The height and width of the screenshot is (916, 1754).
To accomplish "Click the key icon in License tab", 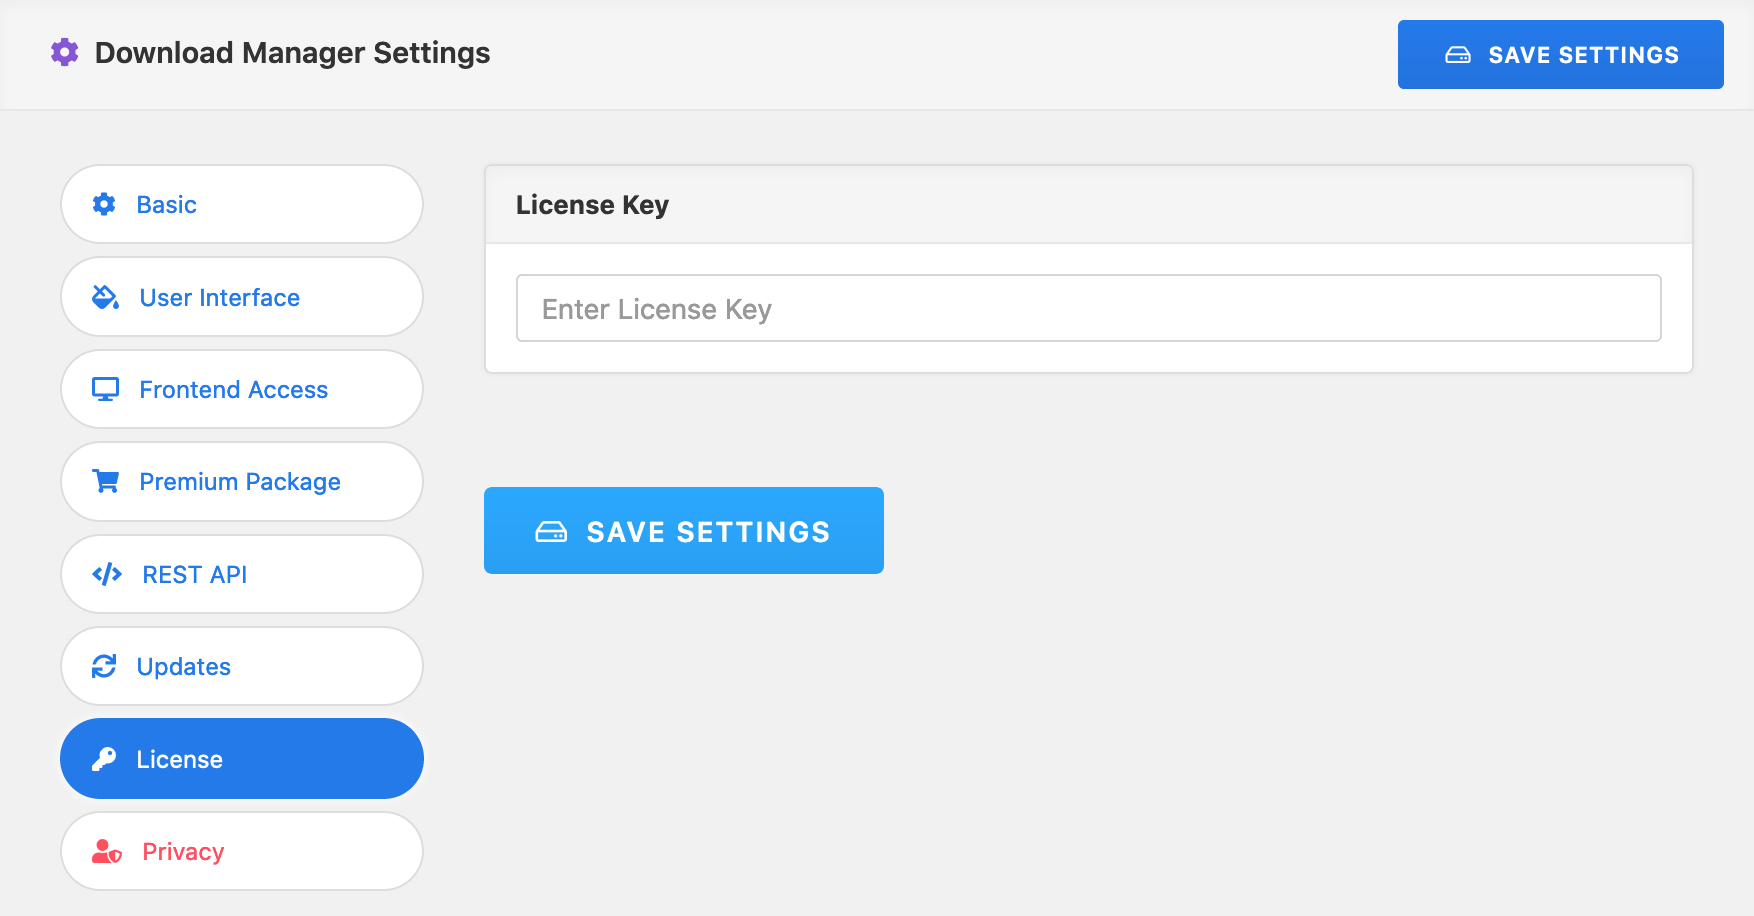I will (104, 759).
